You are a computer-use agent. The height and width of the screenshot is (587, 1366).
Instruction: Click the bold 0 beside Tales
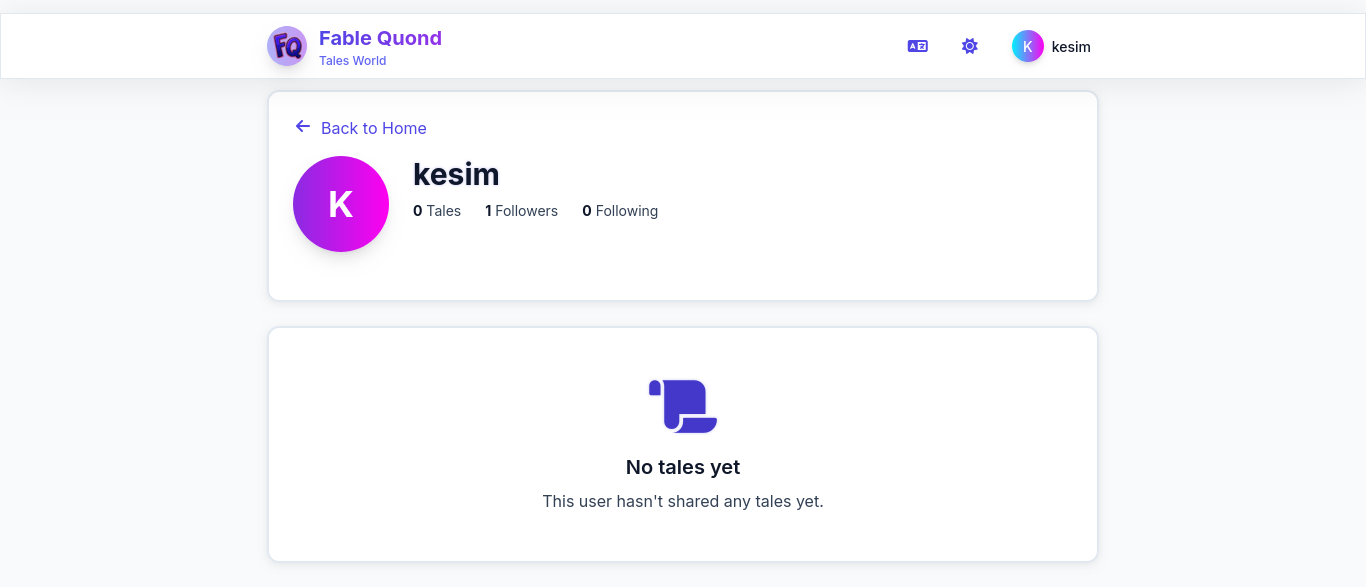[418, 211]
